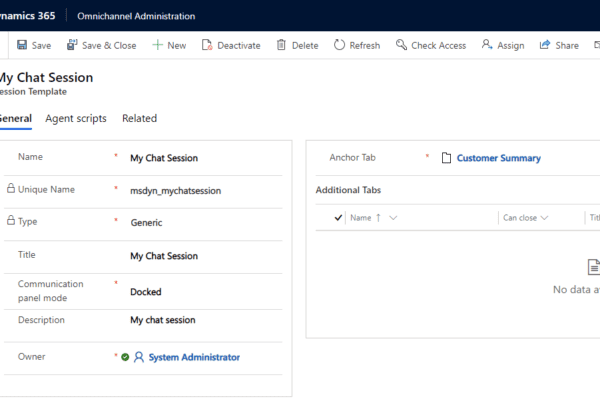Screen dimensions: 600x403
Task: Click the New plus icon
Action: 158,45
